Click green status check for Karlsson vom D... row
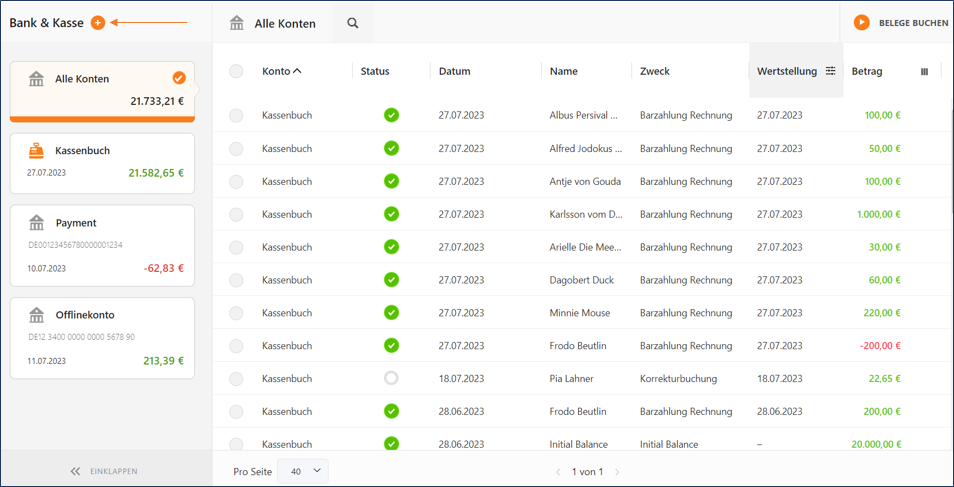The width and height of the screenshot is (954, 487). 391,214
